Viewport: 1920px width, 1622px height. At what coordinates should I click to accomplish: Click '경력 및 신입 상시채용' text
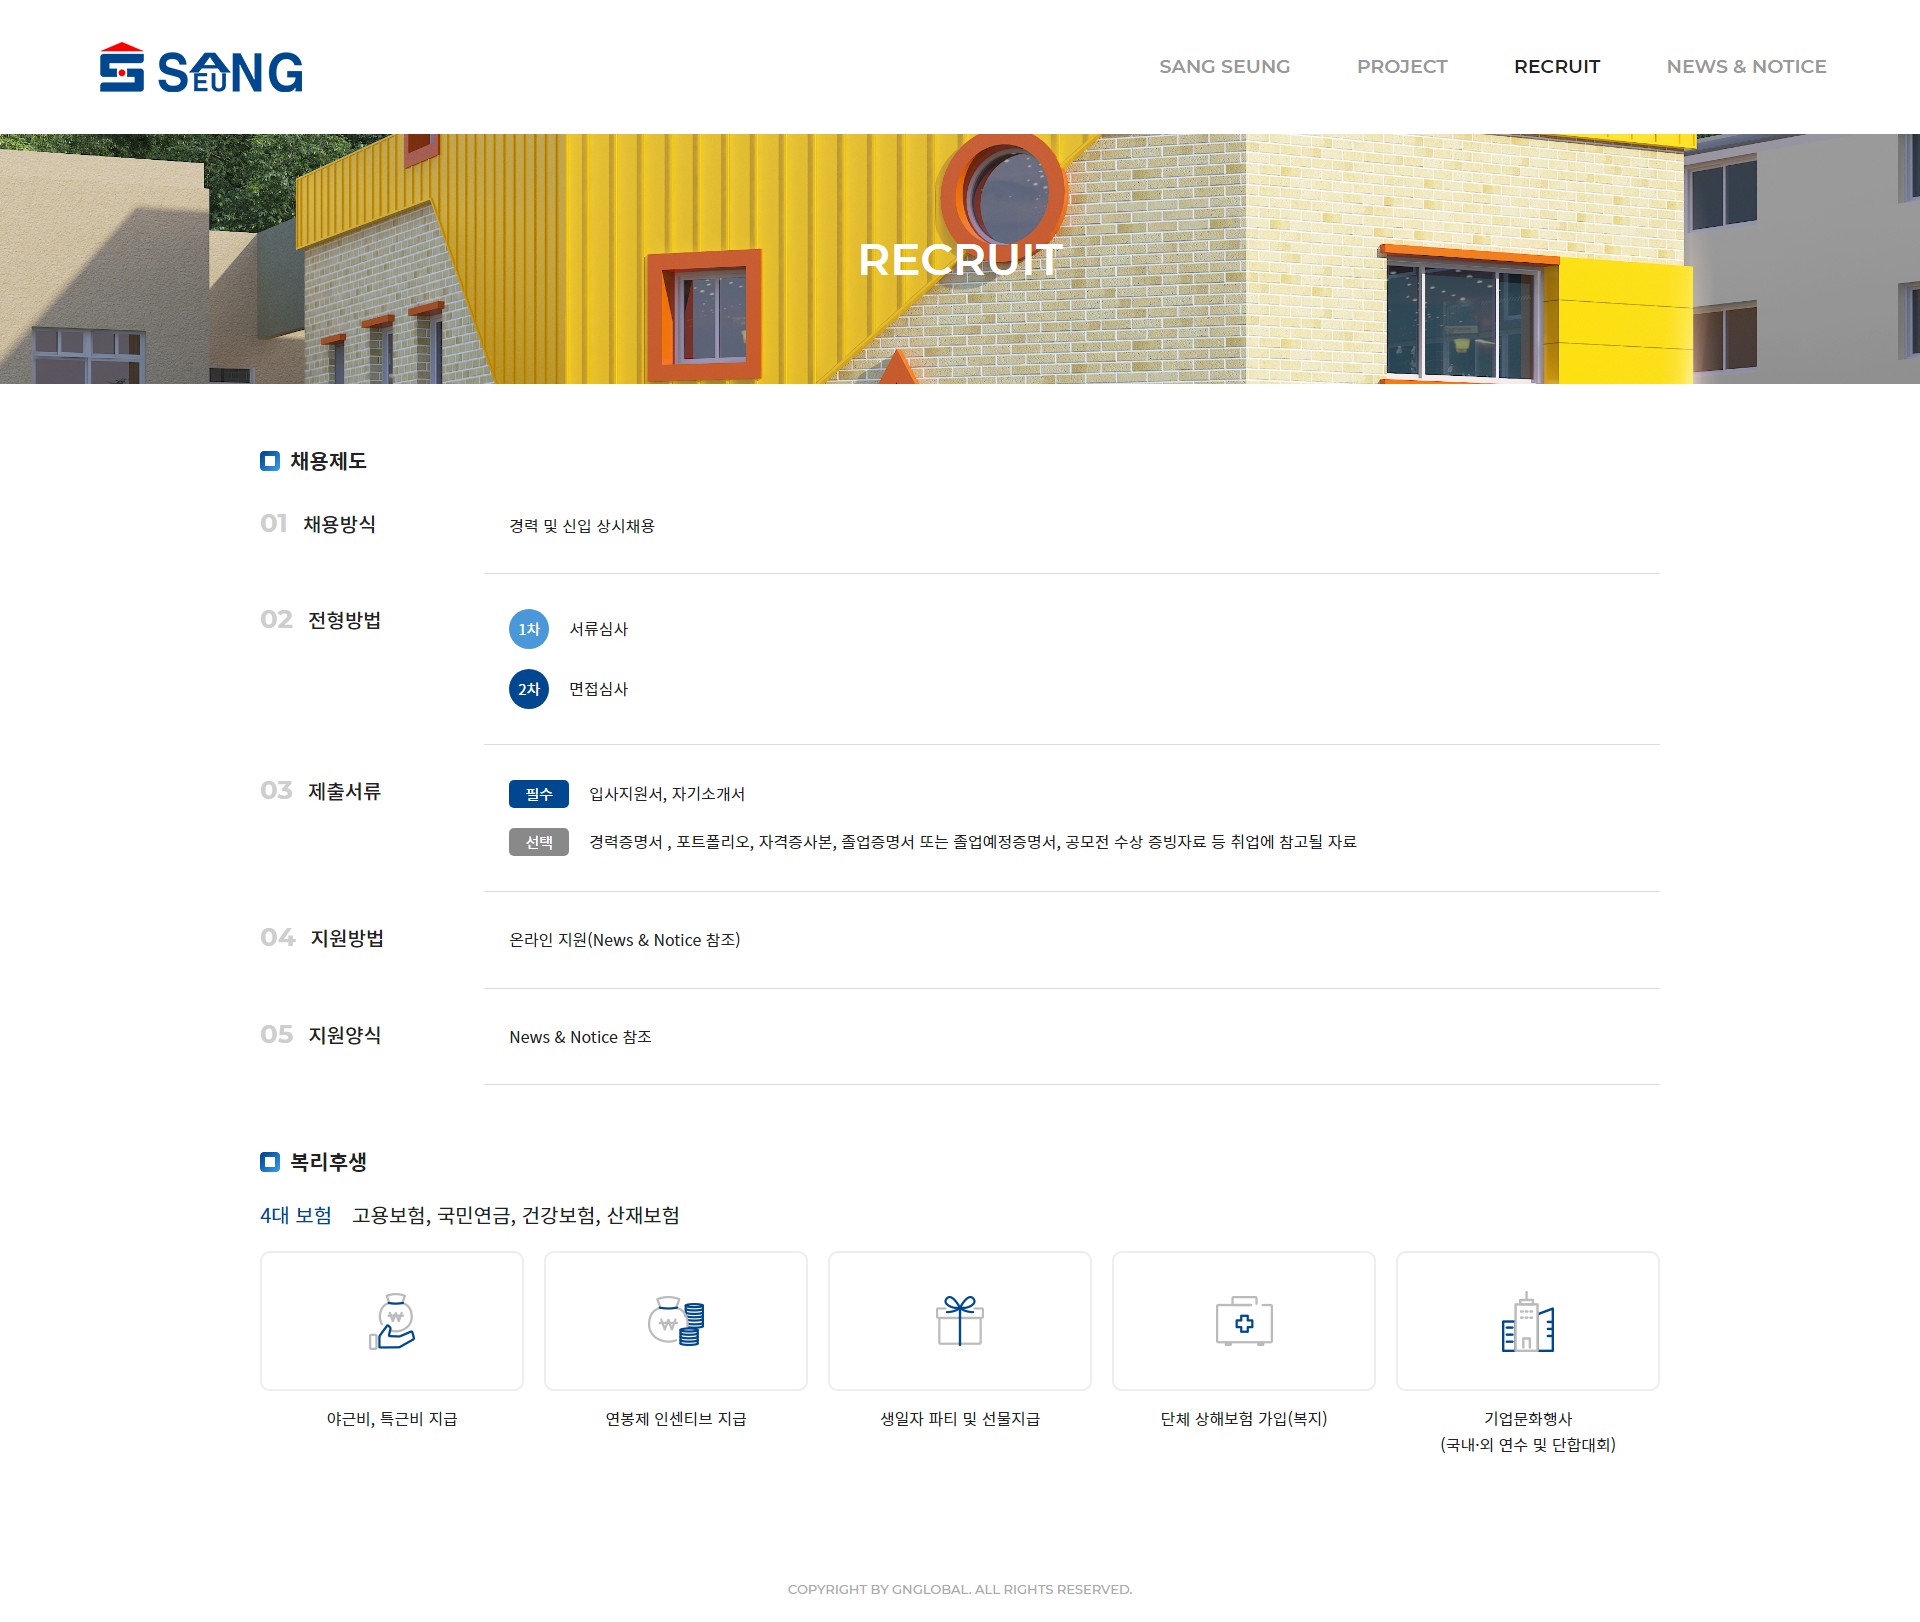coord(582,526)
